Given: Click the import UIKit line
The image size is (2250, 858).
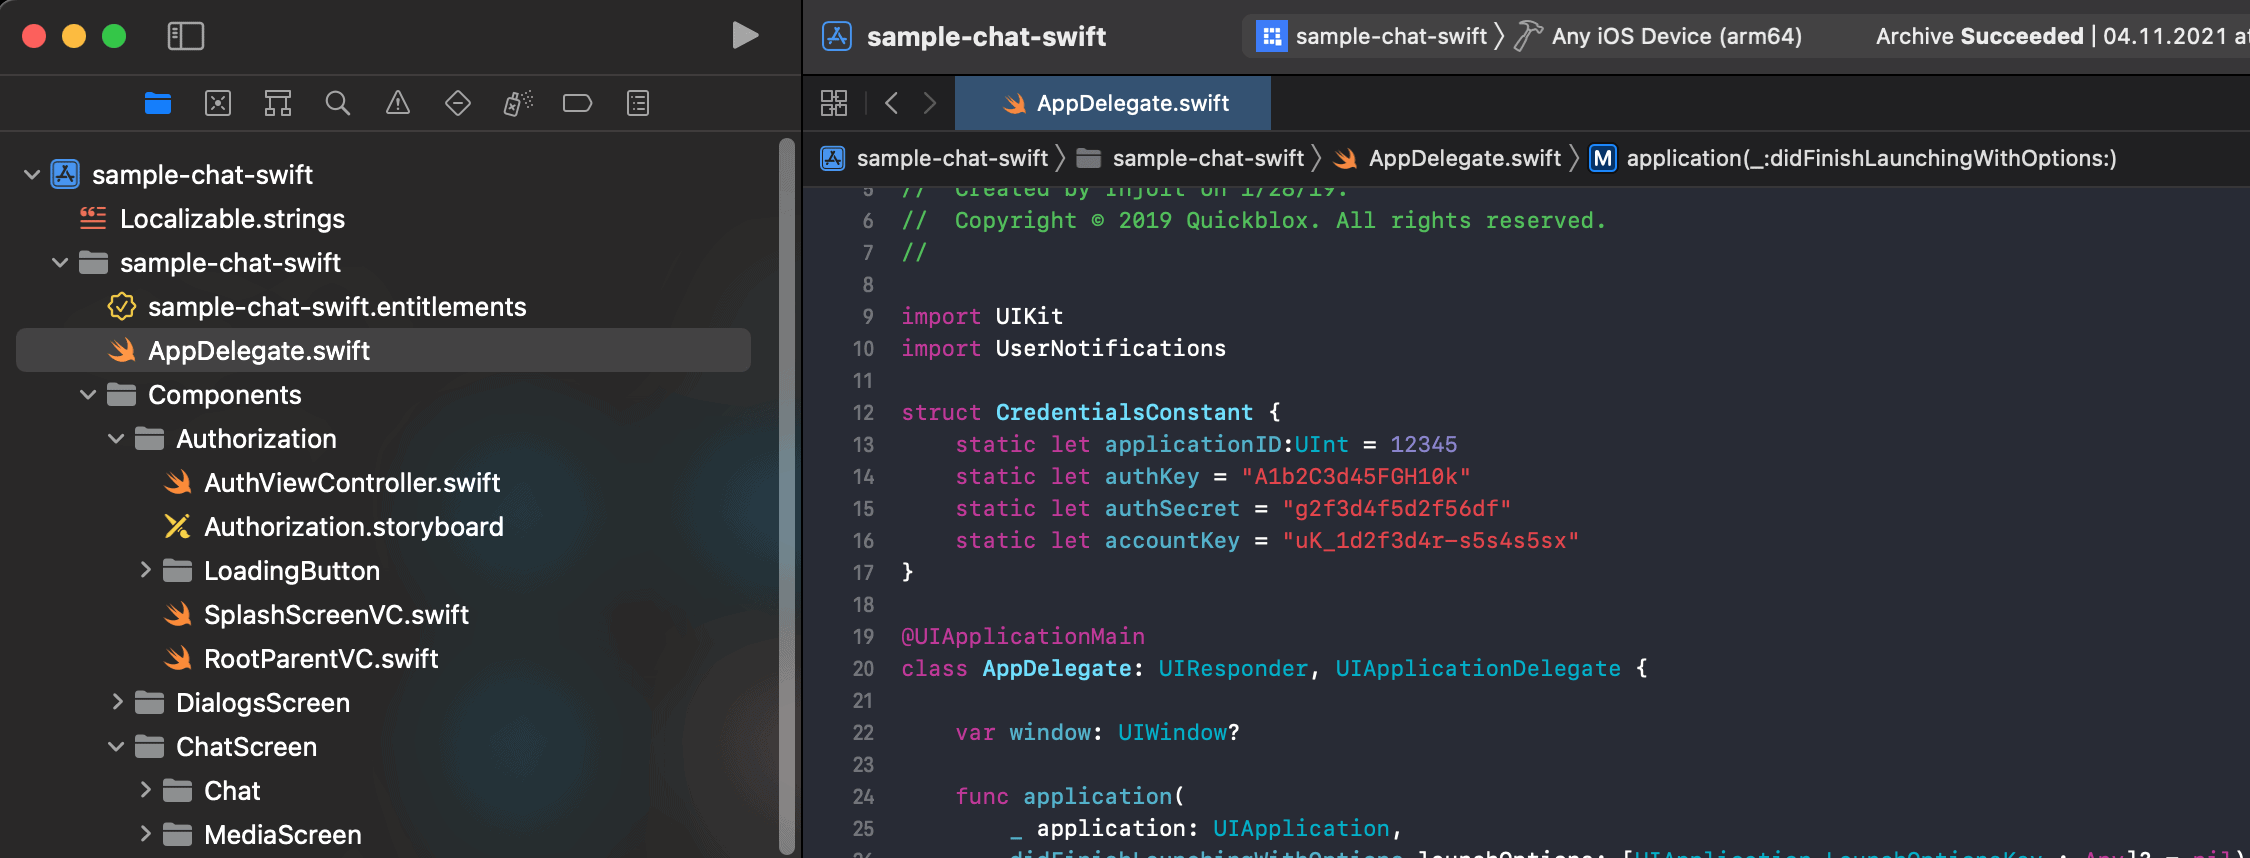Looking at the screenshot, I should point(982,316).
